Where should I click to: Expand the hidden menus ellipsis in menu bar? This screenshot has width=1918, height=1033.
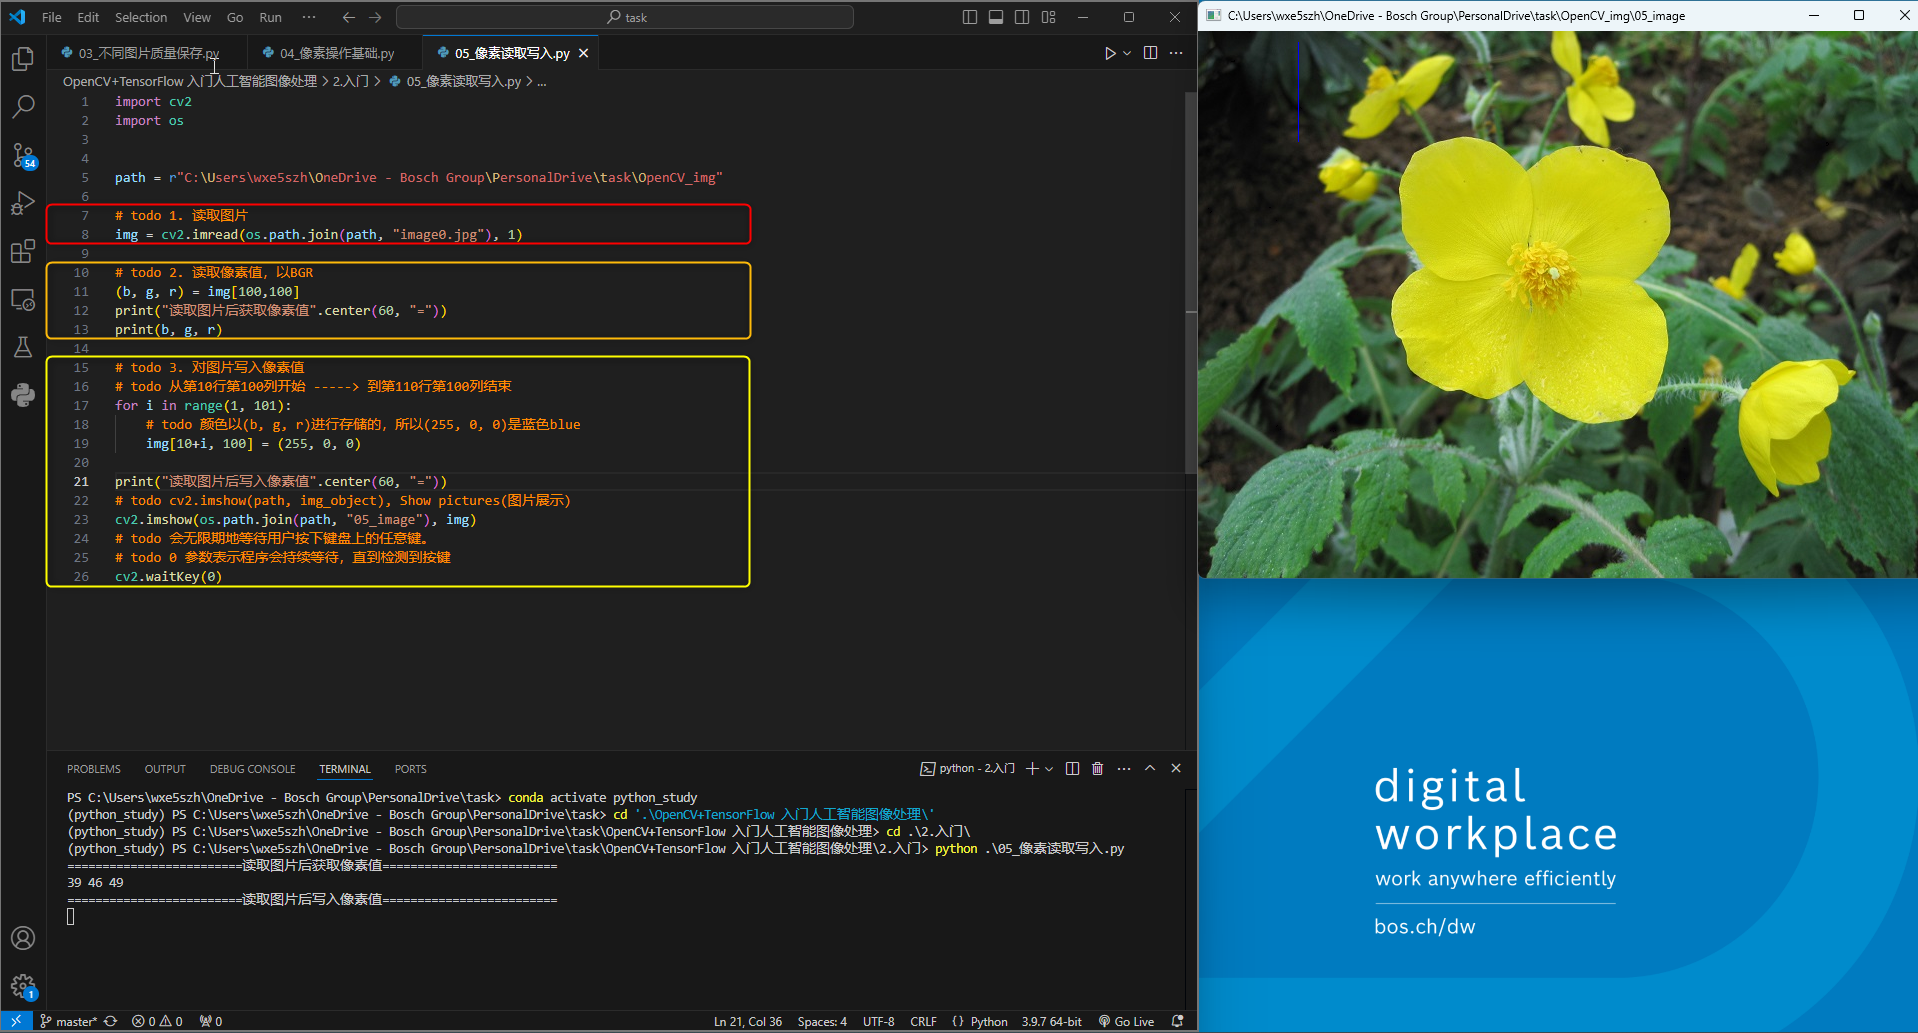[309, 17]
